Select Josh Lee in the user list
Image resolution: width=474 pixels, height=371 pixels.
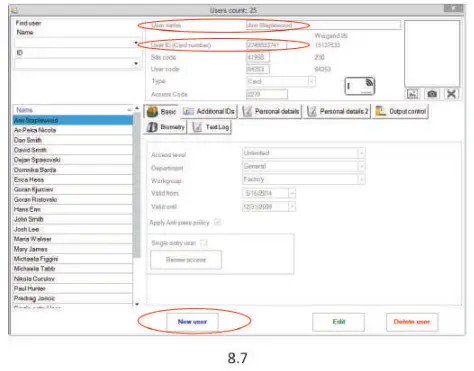point(73,229)
